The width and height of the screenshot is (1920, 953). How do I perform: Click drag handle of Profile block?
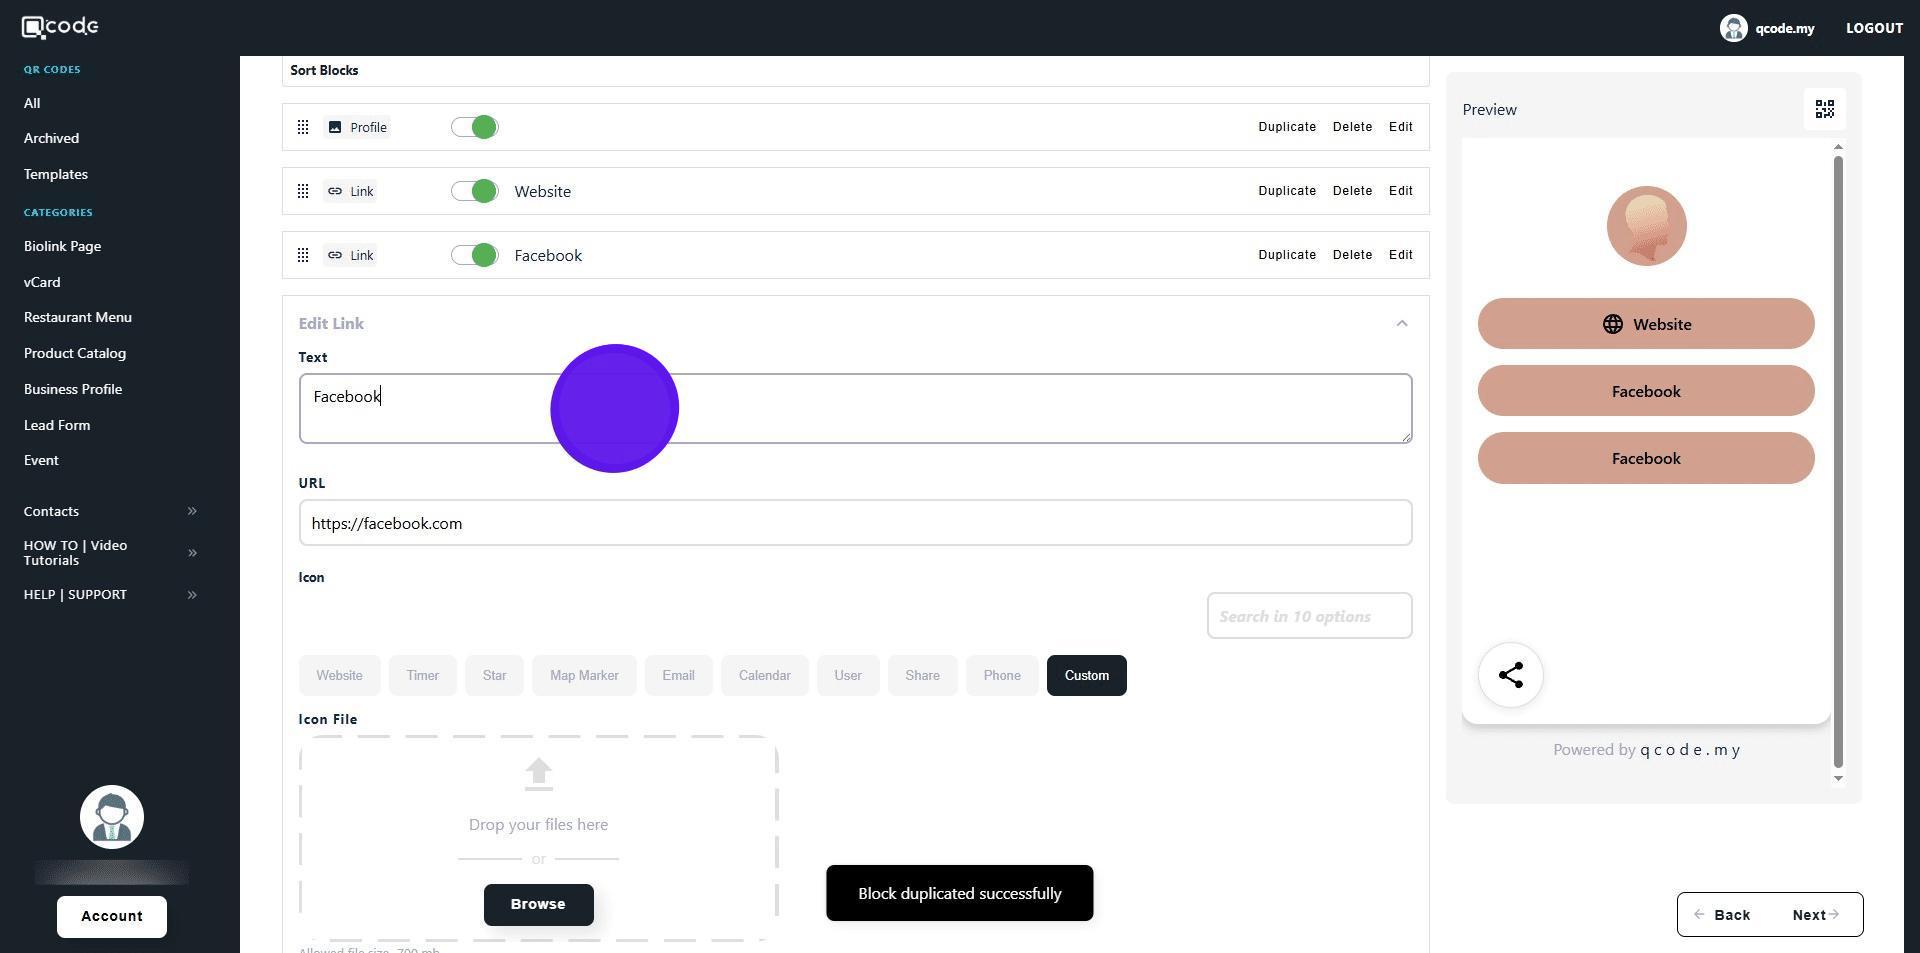pyautogui.click(x=303, y=127)
